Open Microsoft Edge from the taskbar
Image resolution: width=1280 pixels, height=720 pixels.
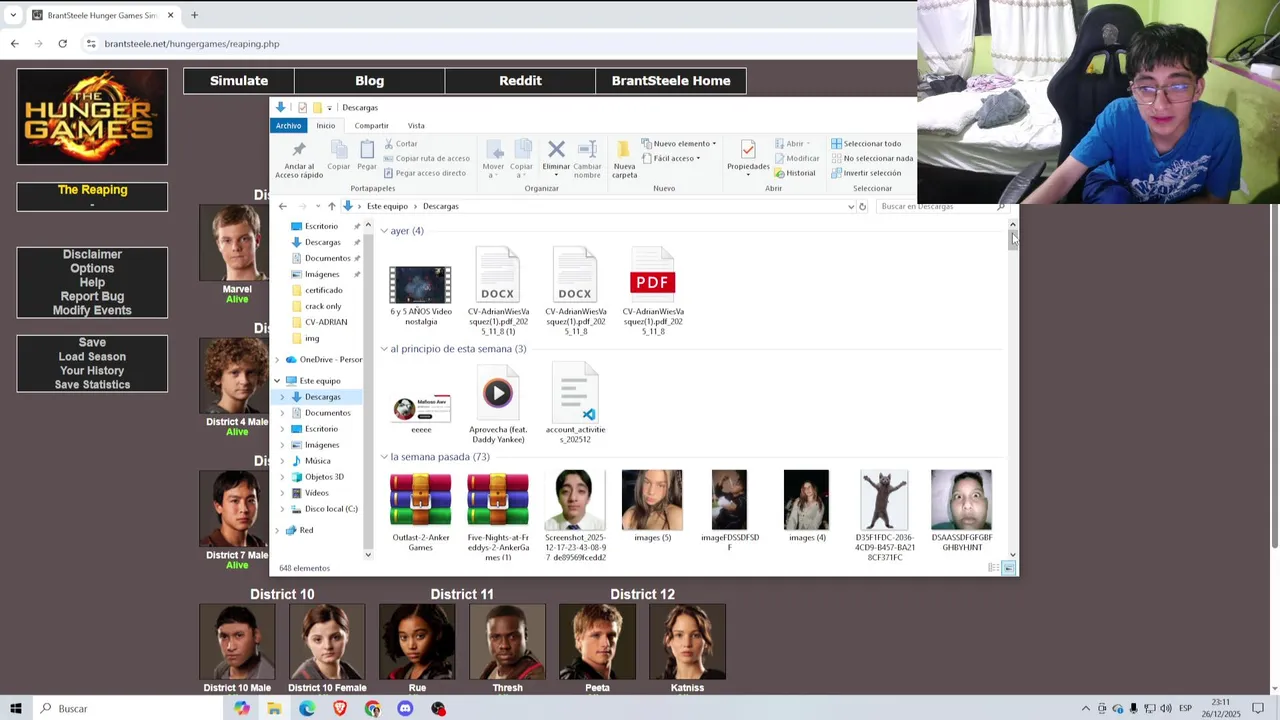307,708
